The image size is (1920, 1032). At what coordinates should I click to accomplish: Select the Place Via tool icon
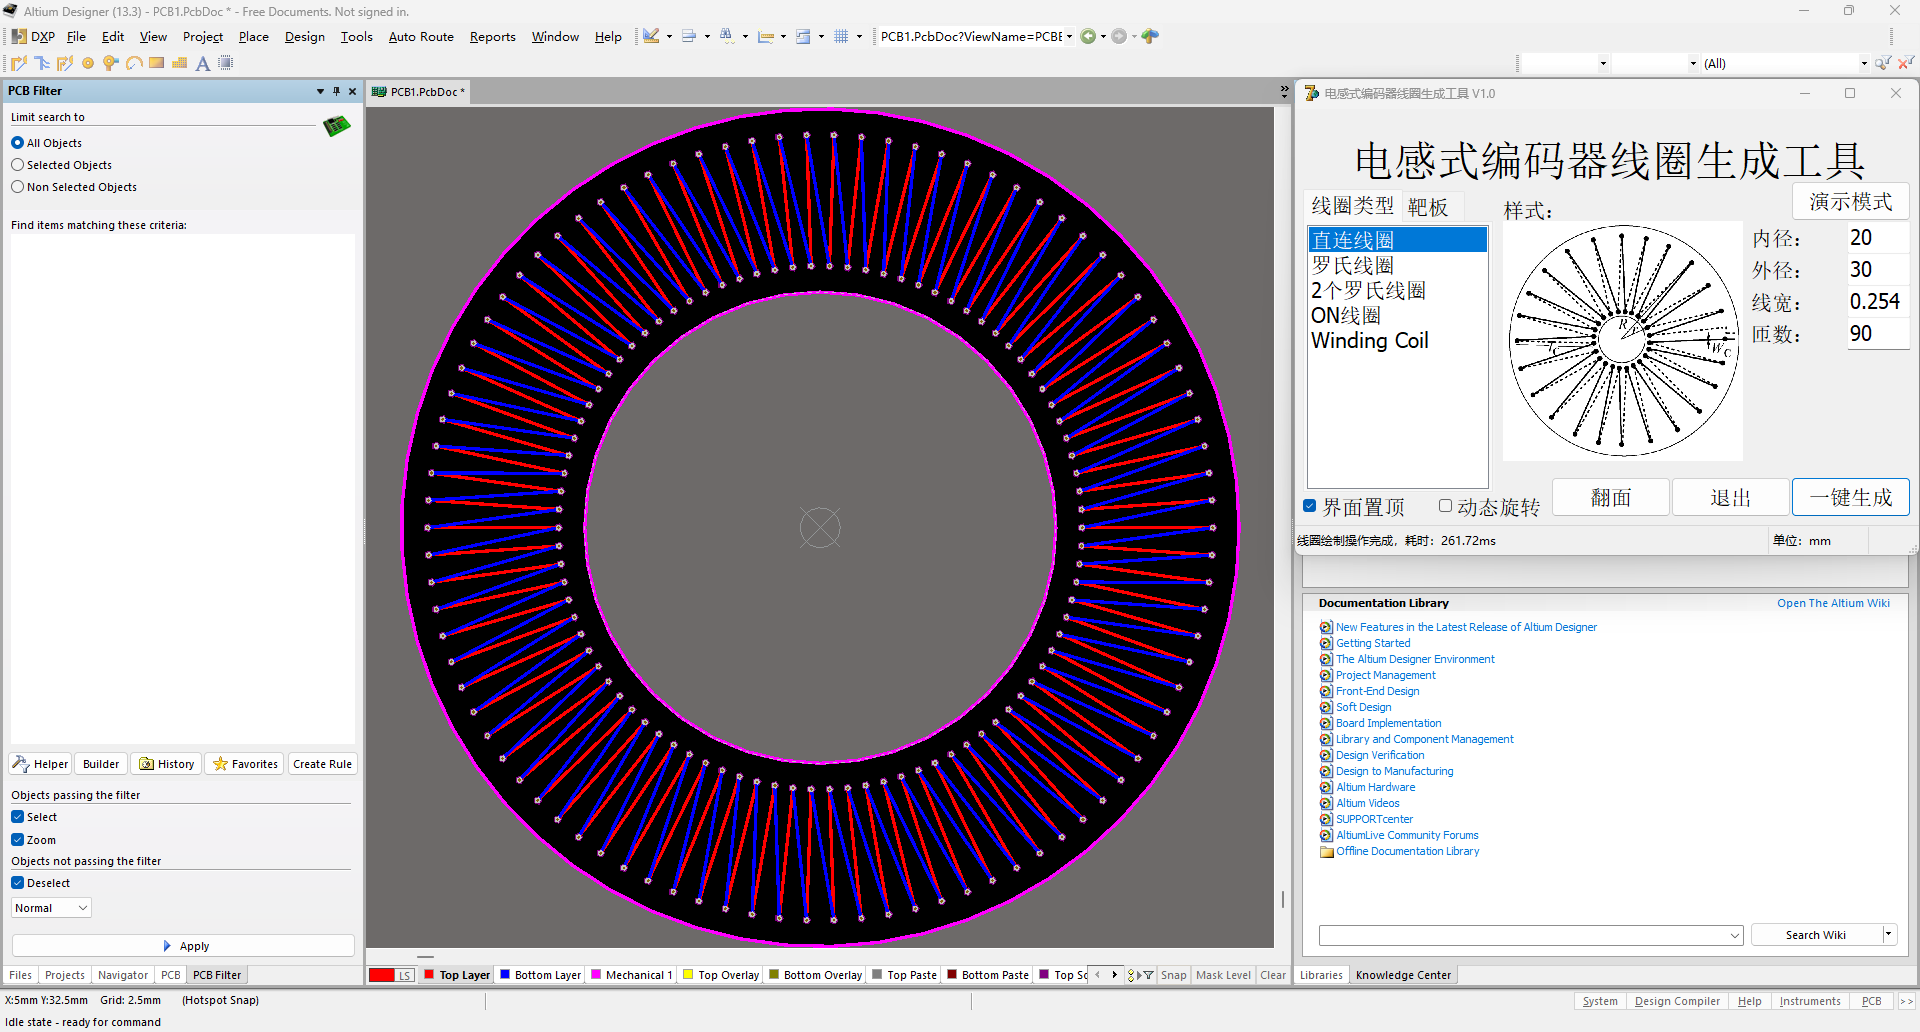coord(110,63)
